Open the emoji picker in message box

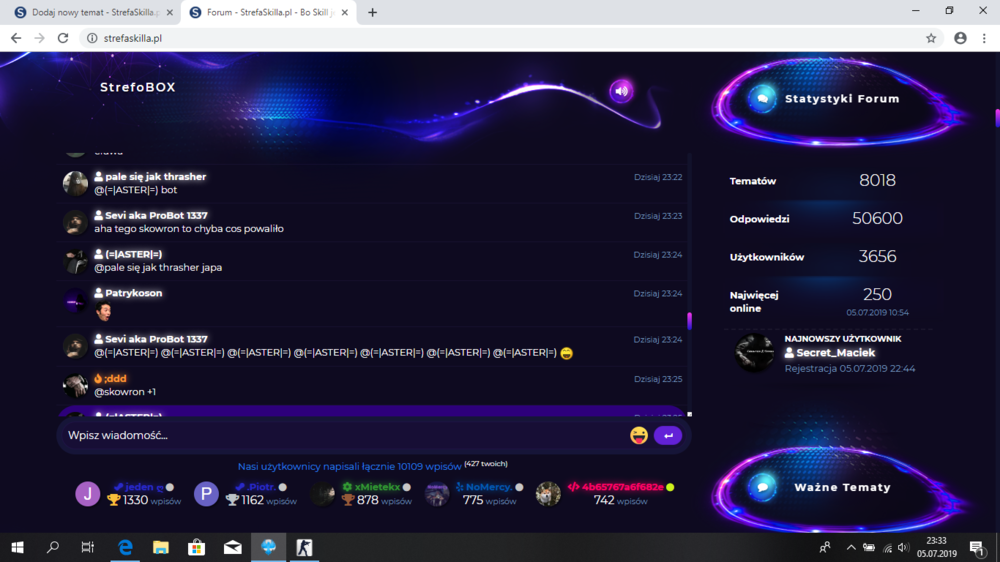coord(638,436)
